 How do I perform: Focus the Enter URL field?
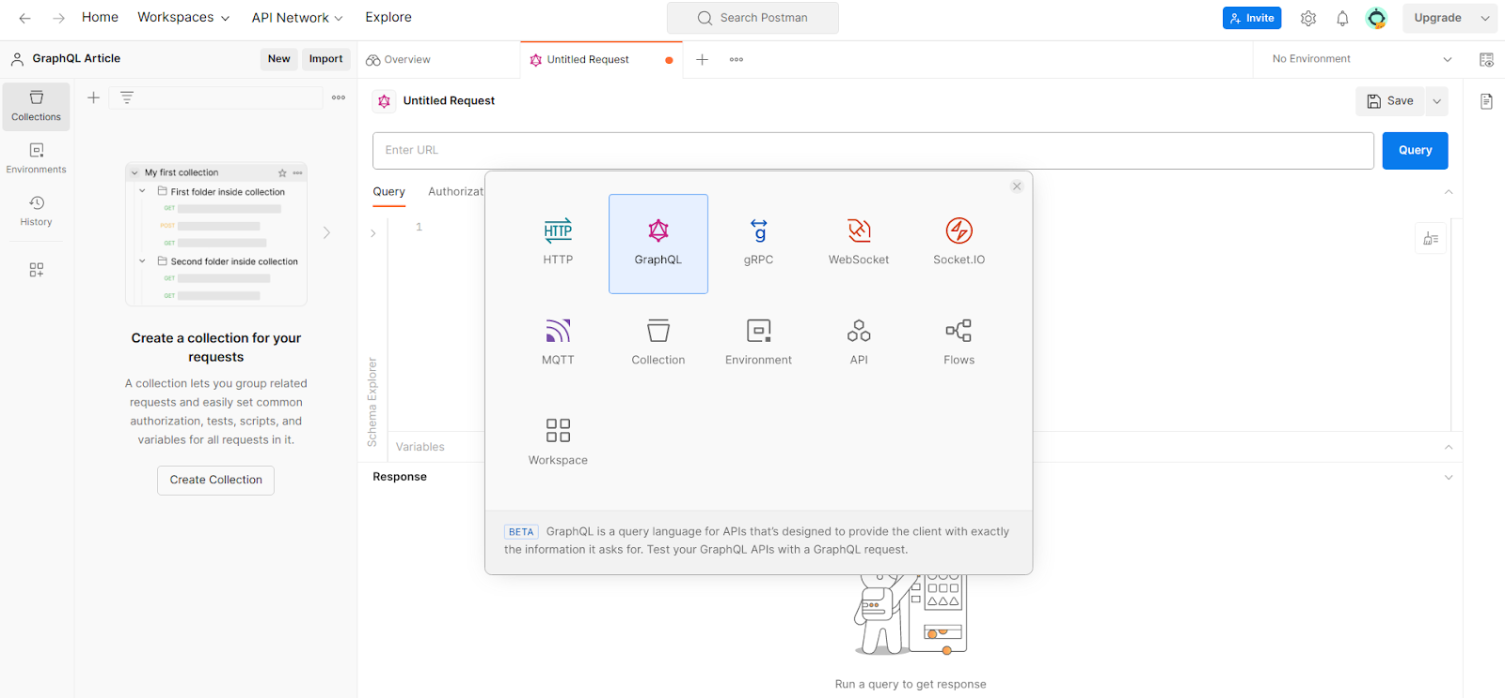(x=873, y=150)
